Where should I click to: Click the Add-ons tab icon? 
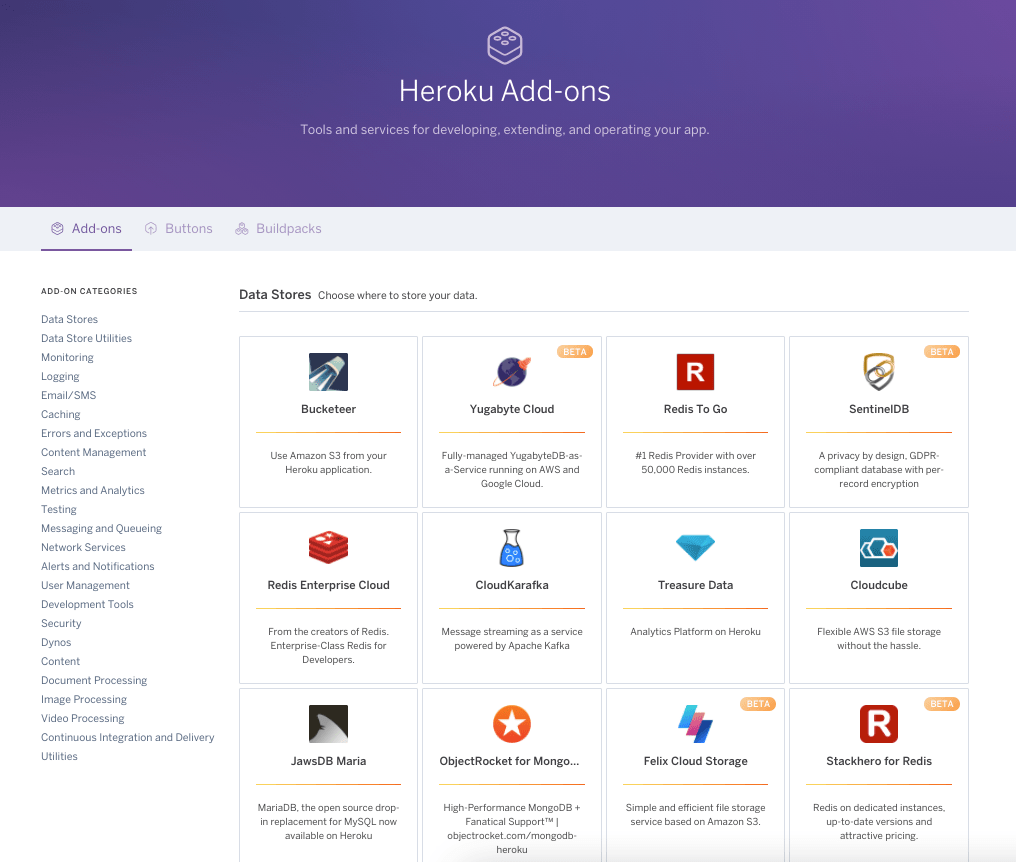pyautogui.click(x=58, y=228)
